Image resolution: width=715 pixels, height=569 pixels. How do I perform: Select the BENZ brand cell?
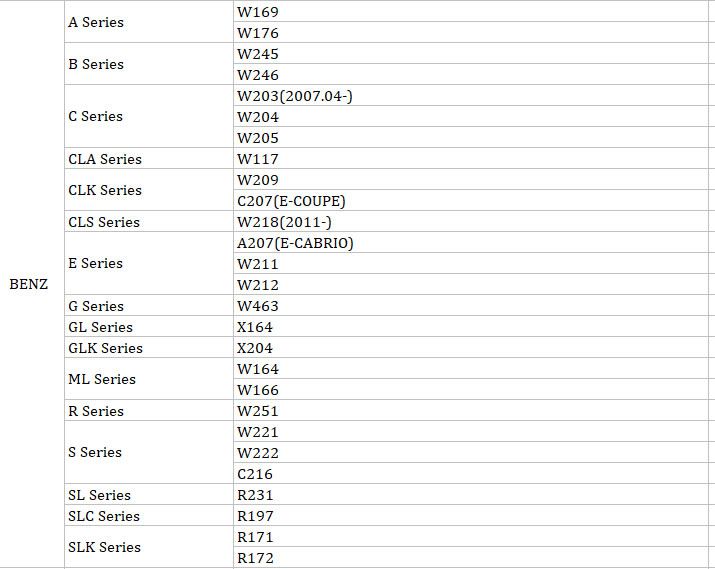tap(29, 285)
